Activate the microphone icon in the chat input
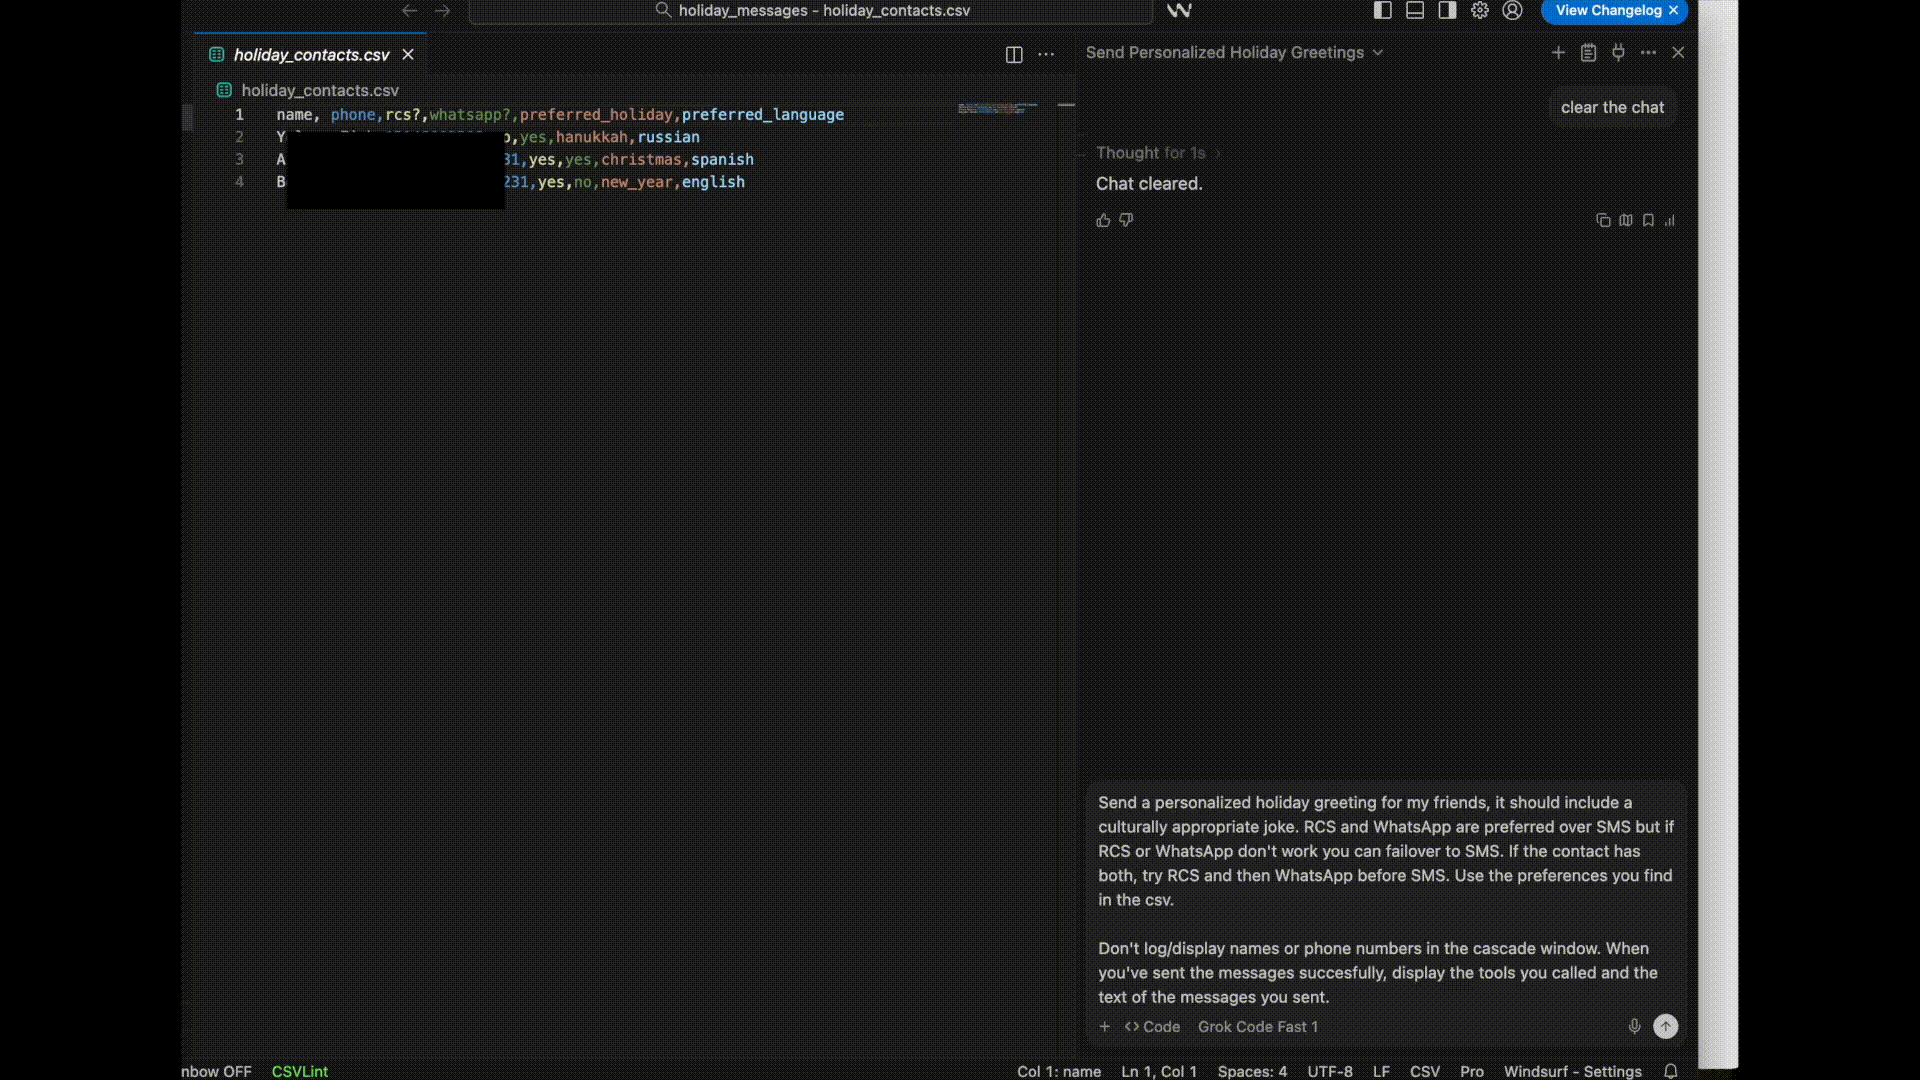 click(x=1632, y=1026)
